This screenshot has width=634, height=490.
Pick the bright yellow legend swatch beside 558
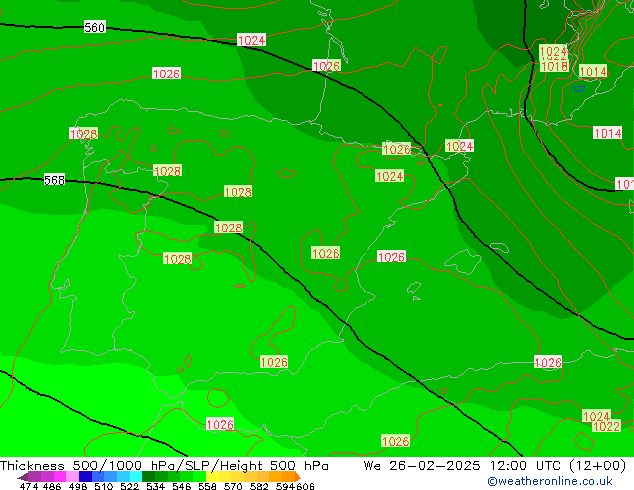coord(212,477)
